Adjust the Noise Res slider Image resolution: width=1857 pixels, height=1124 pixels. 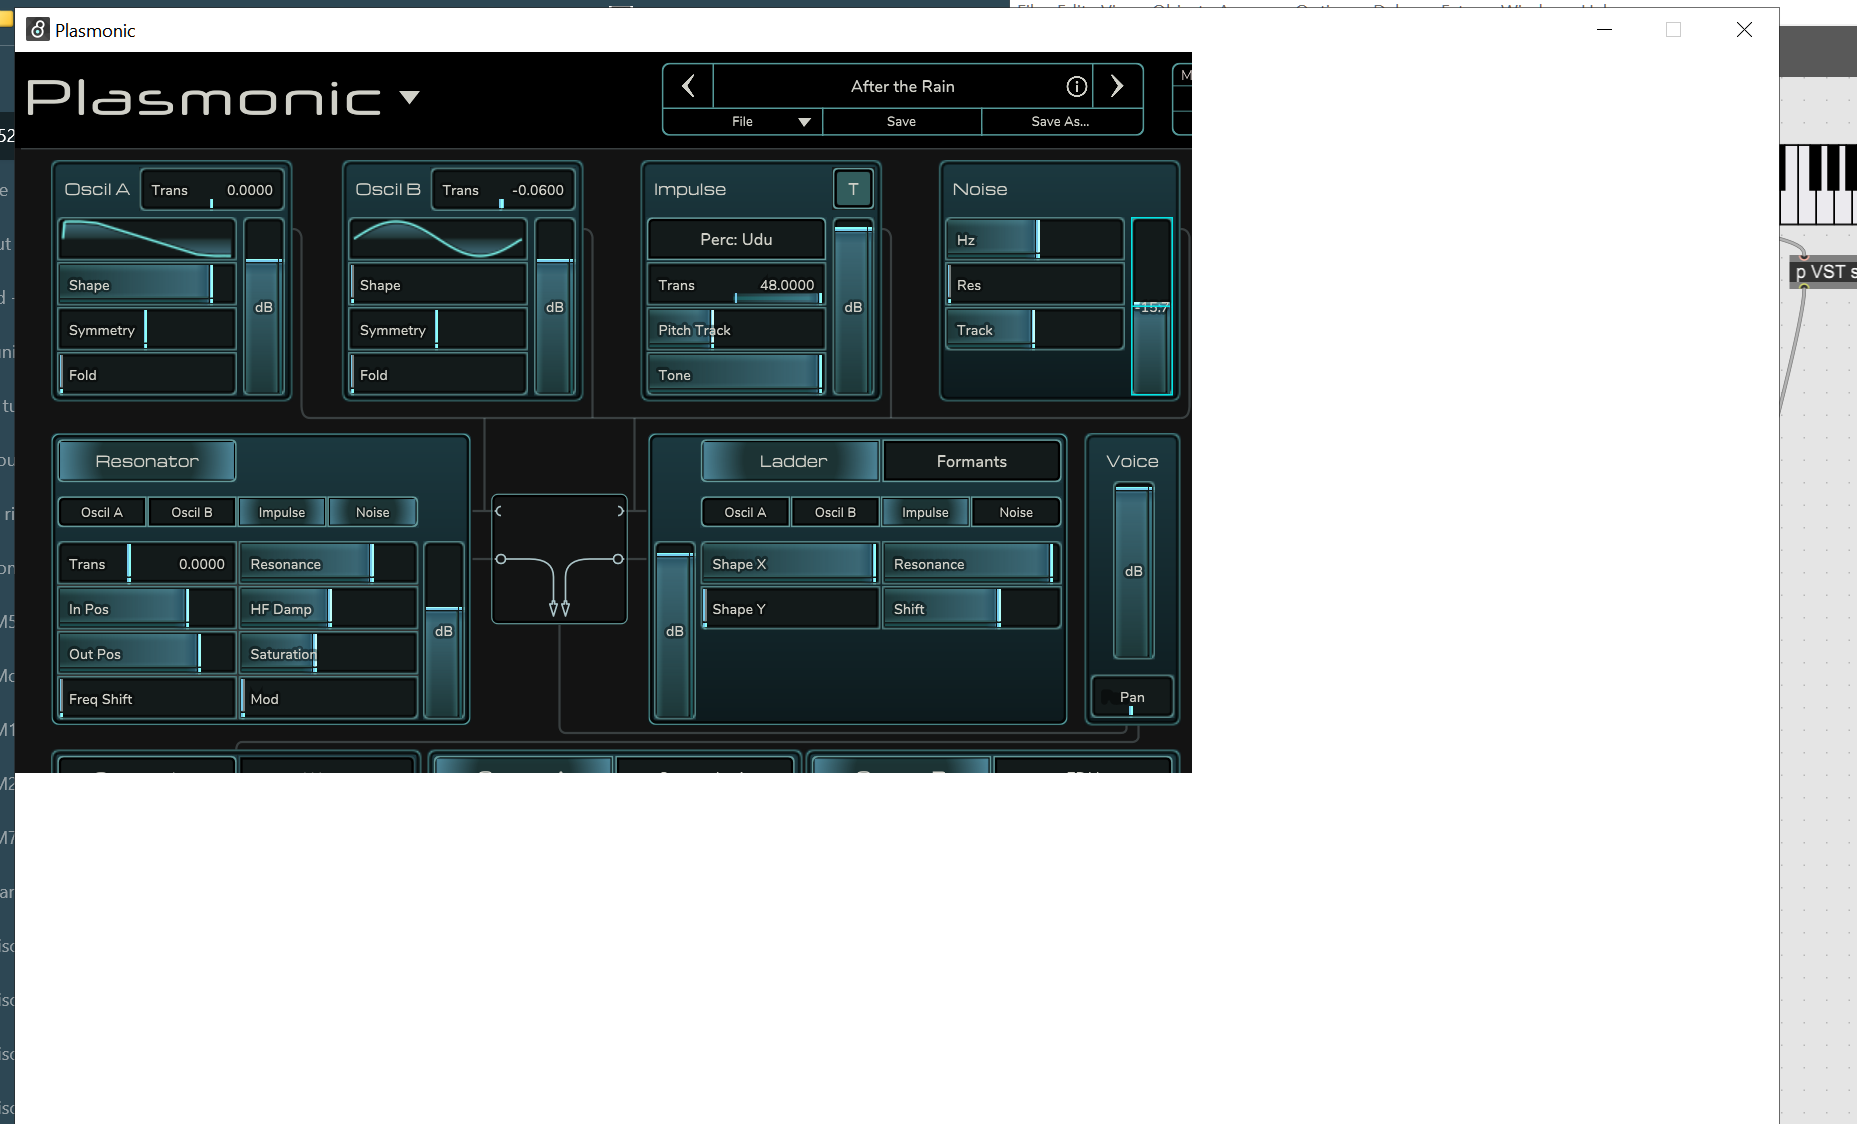[1035, 285]
